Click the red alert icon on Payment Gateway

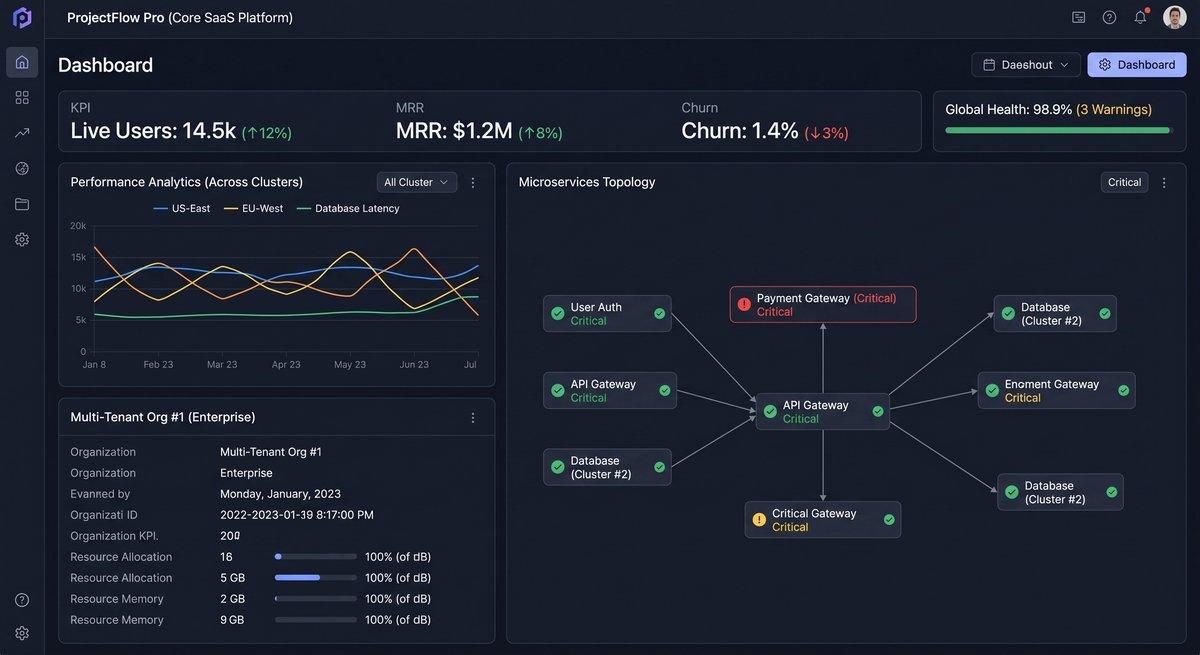tap(744, 304)
